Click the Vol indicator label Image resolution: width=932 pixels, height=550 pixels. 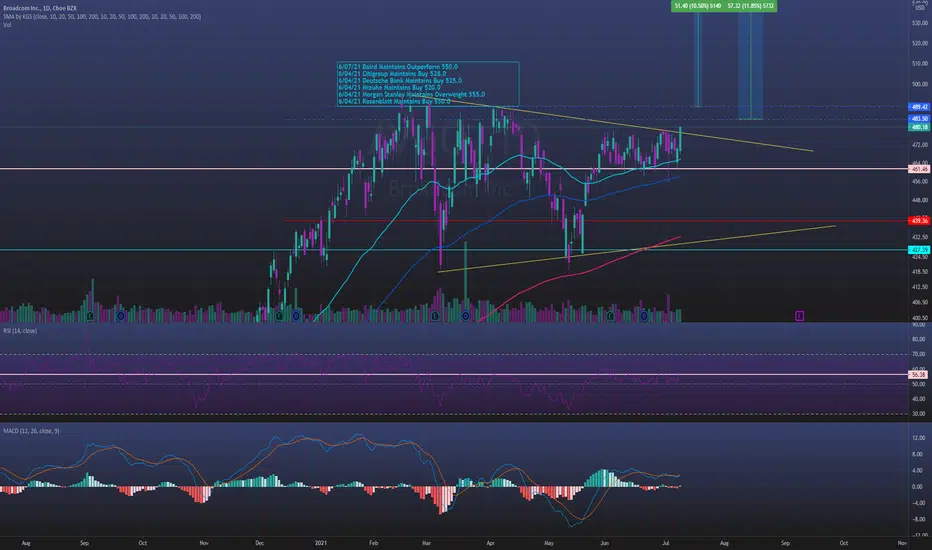7,25
